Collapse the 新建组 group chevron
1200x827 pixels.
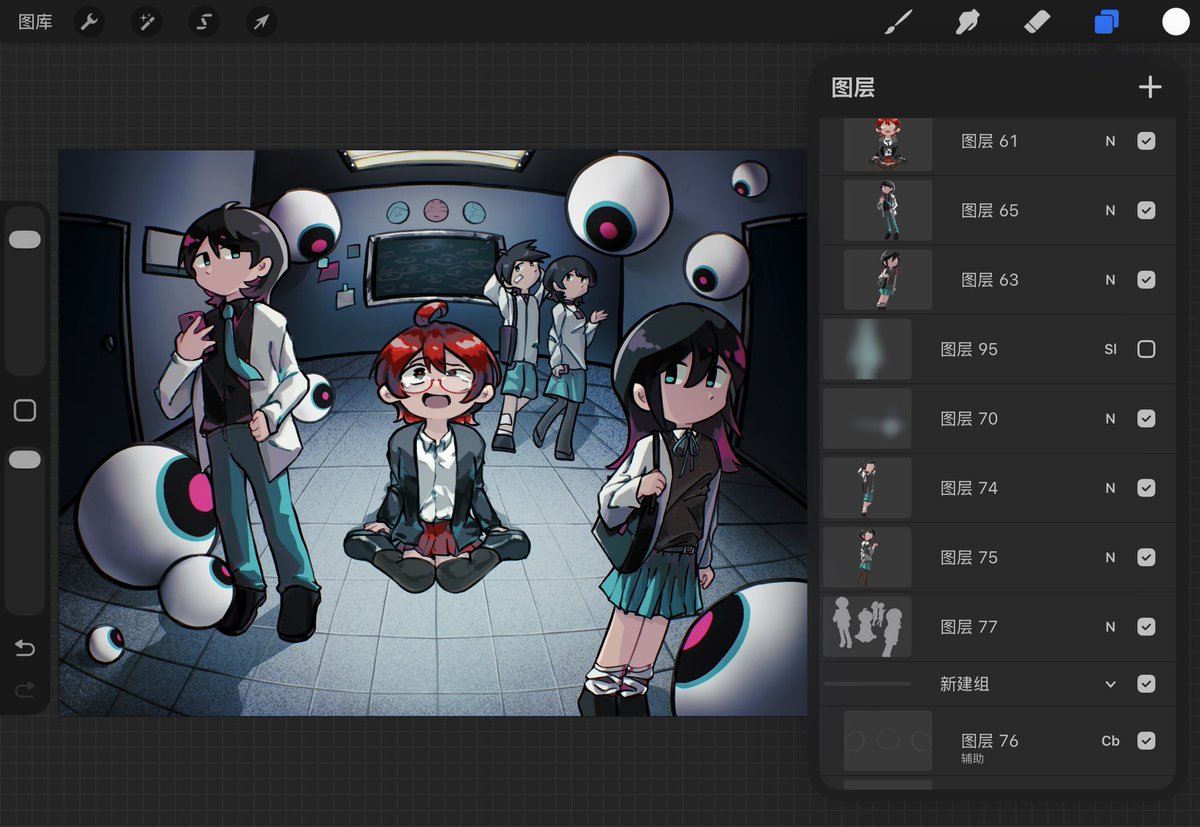[x=1110, y=684]
